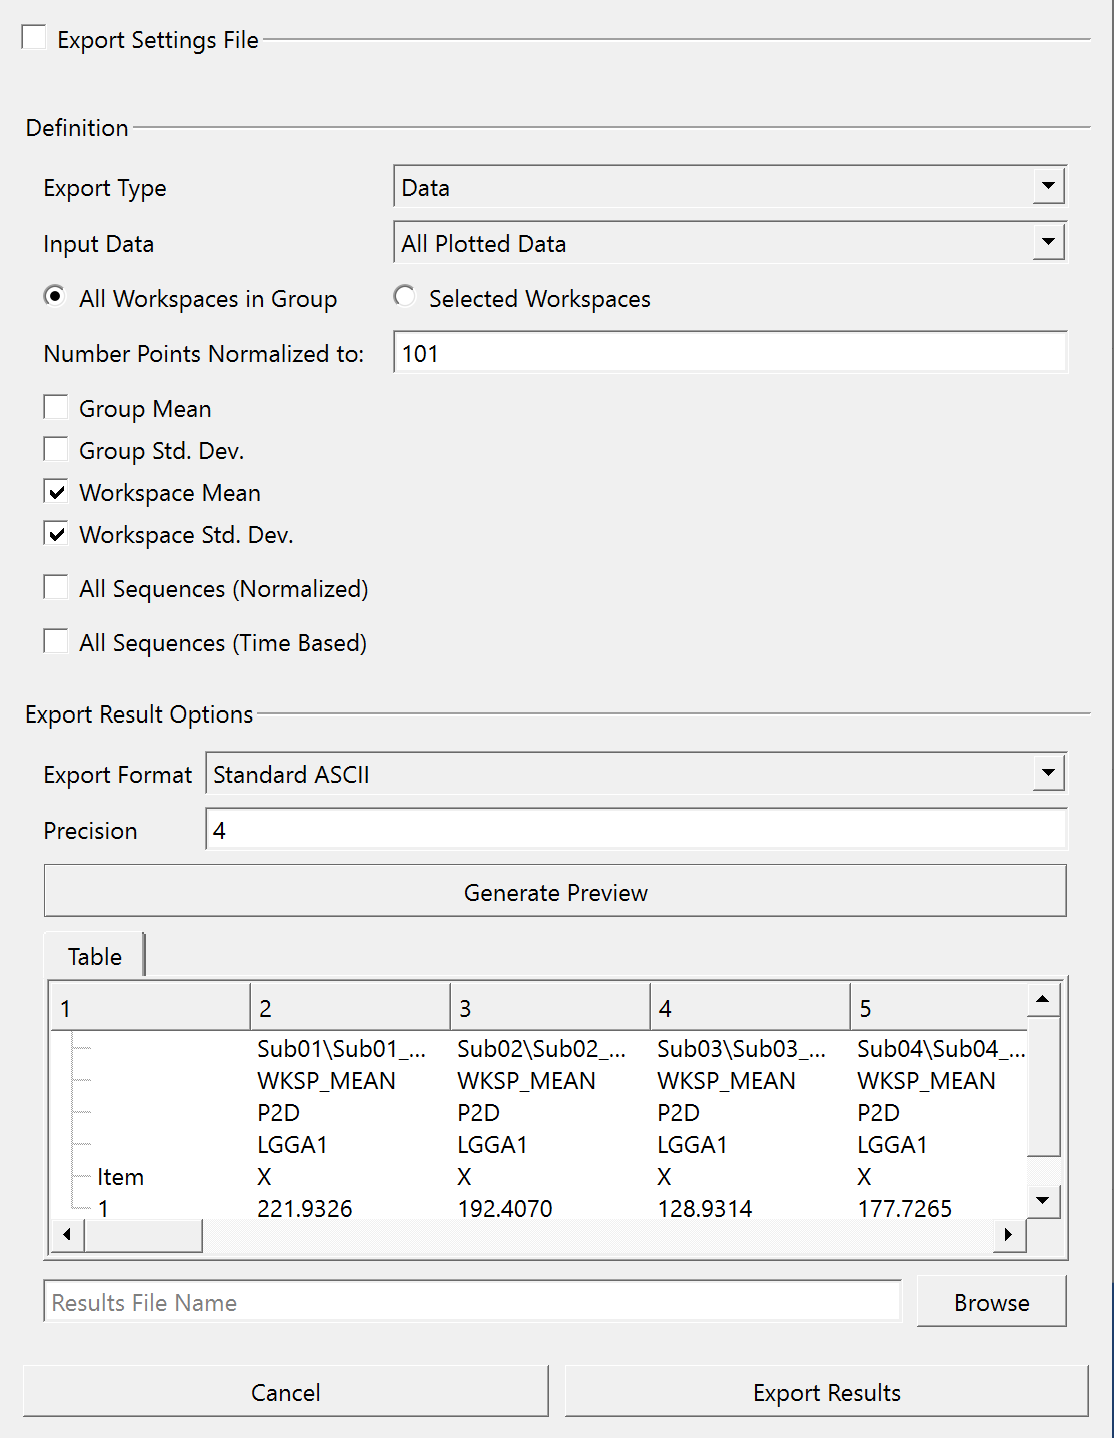
Task: Click the Sub03\Sub03_... cell
Action: [742, 1049]
